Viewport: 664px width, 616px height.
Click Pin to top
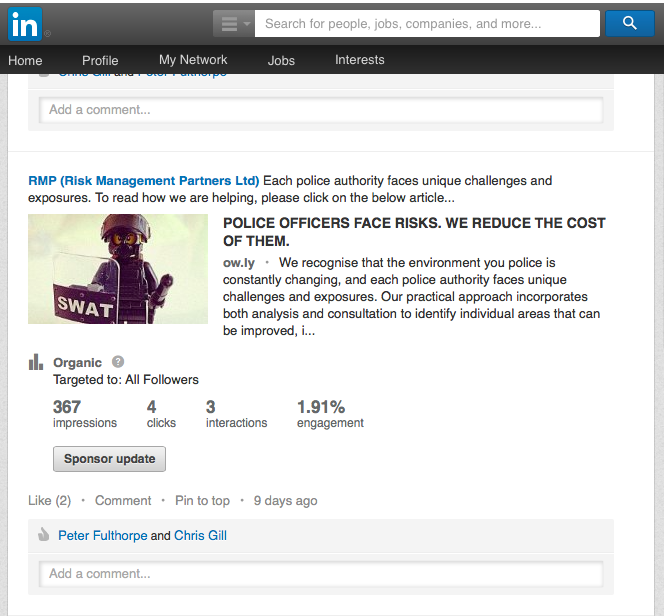pos(202,500)
